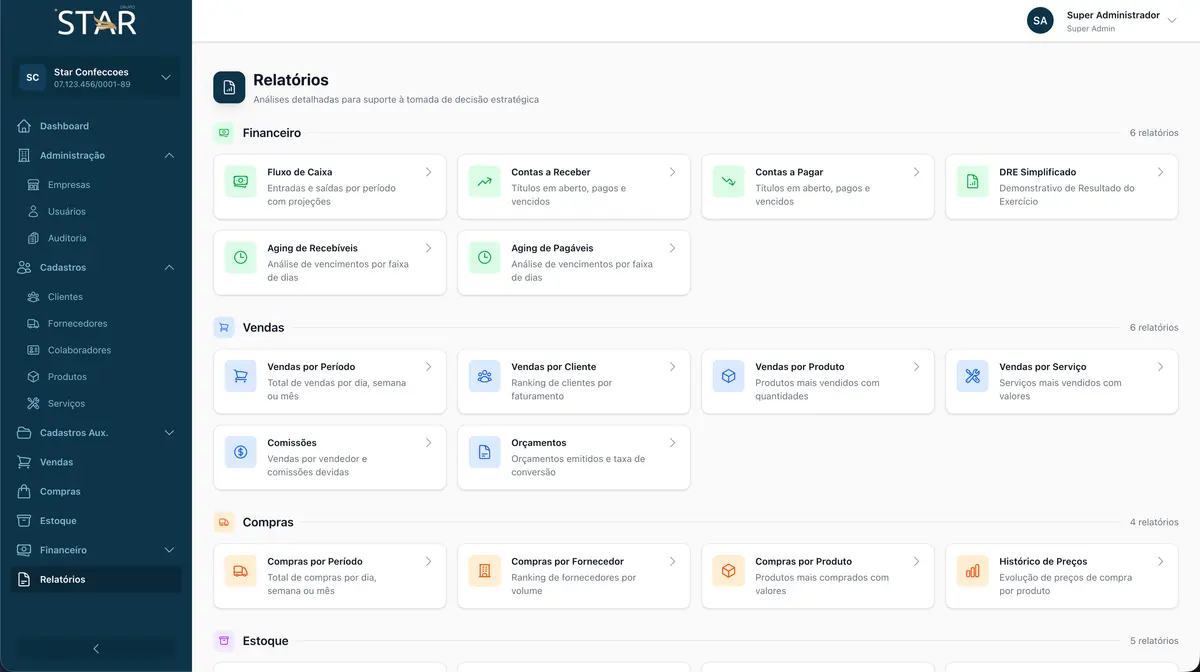Select Clientes under Cadastros
The width and height of the screenshot is (1200, 672).
65,297
